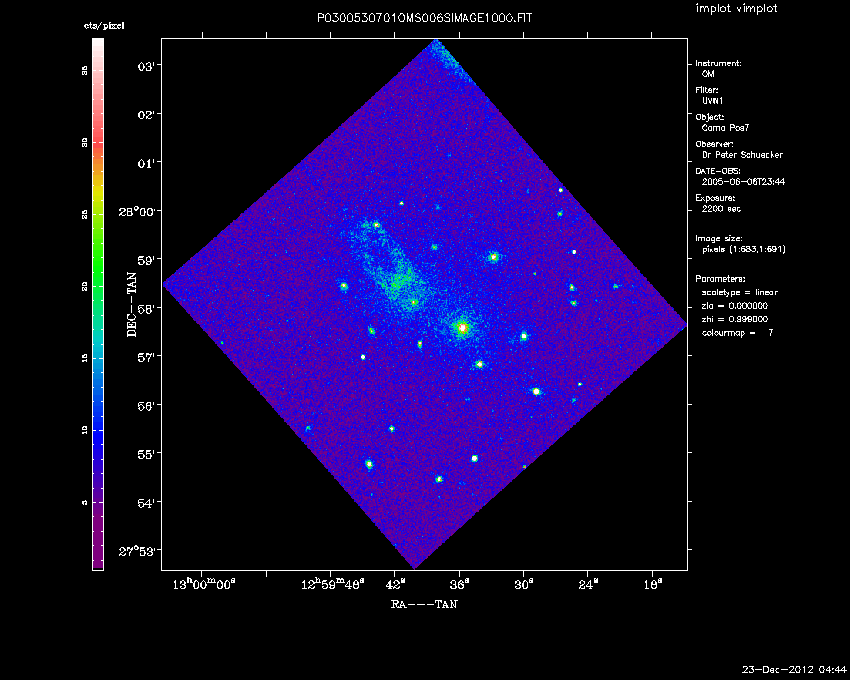
Task: Click the 12h59m48s right ascension label
Action: tap(333, 584)
